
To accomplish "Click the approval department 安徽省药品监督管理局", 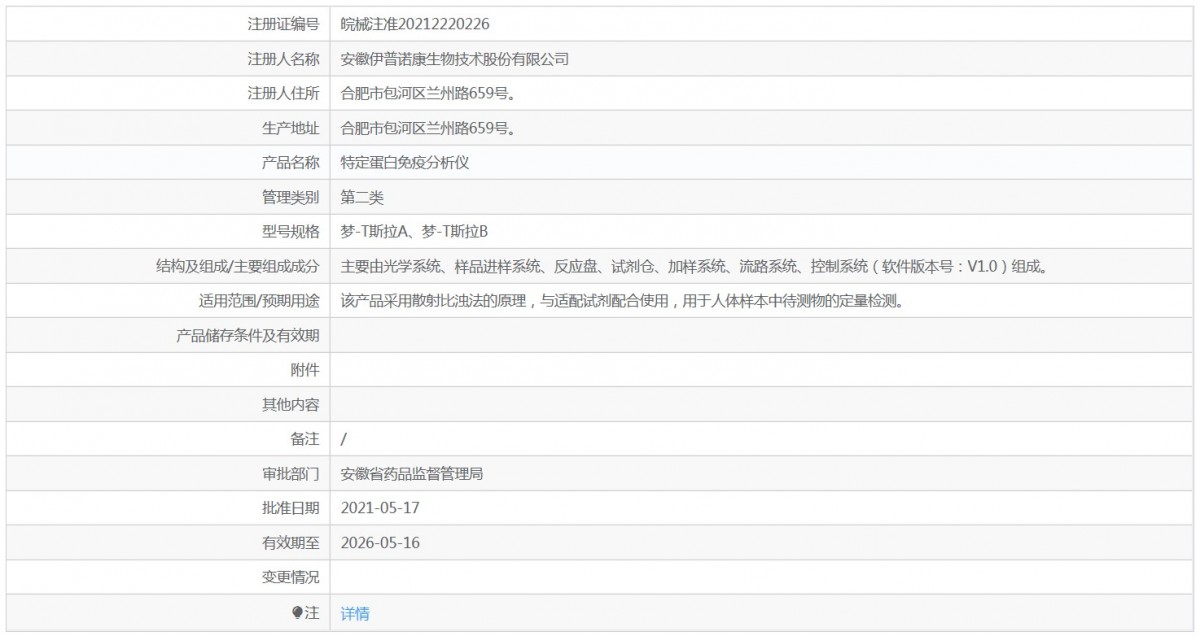I will coord(412,474).
